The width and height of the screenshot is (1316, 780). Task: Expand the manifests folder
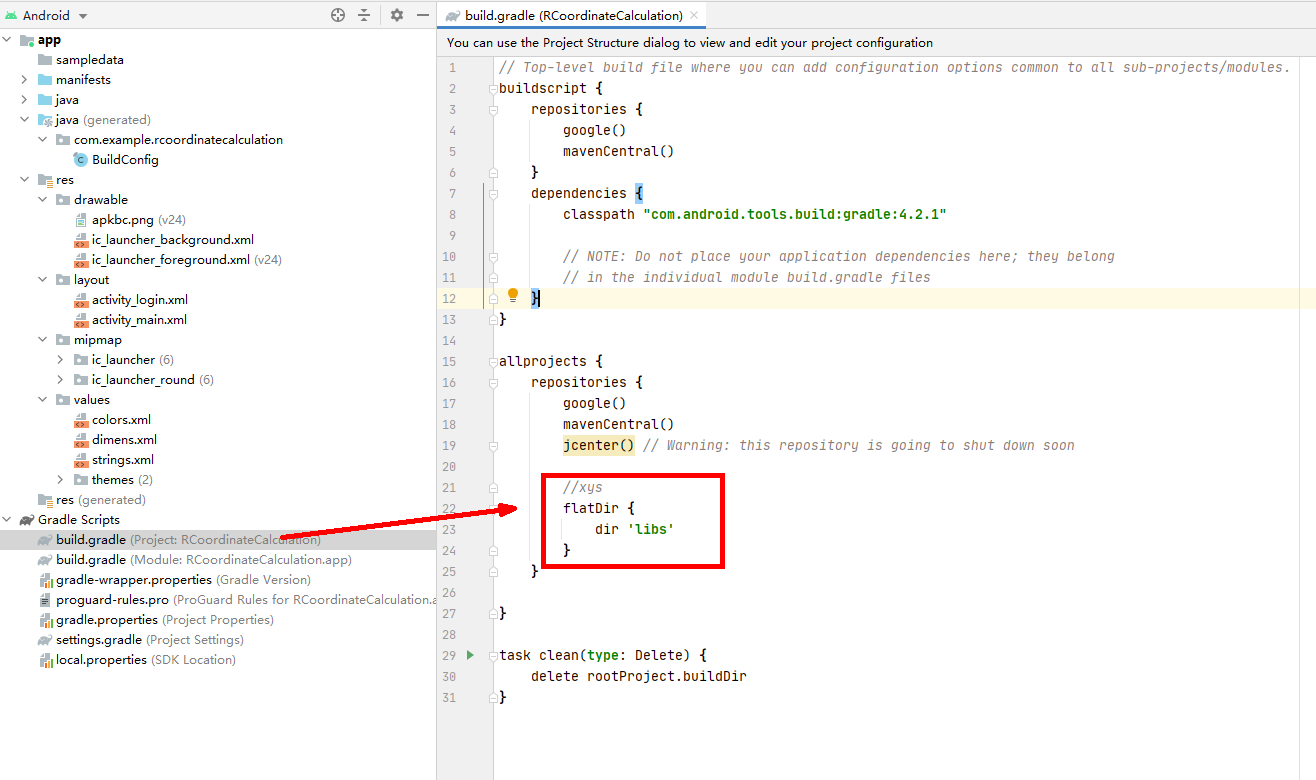pyautogui.click(x=25, y=80)
